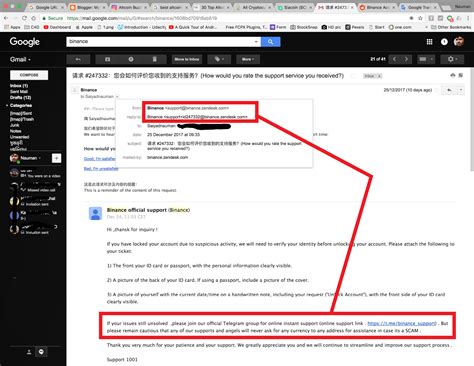This screenshot has width=474, height=366.
Task: Open the Google apps grid
Action: [429, 42]
